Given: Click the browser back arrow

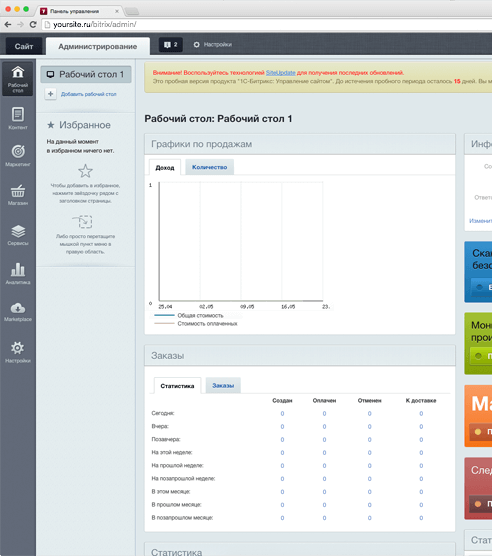Looking at the screenshot, I should (x=8, y=24).
